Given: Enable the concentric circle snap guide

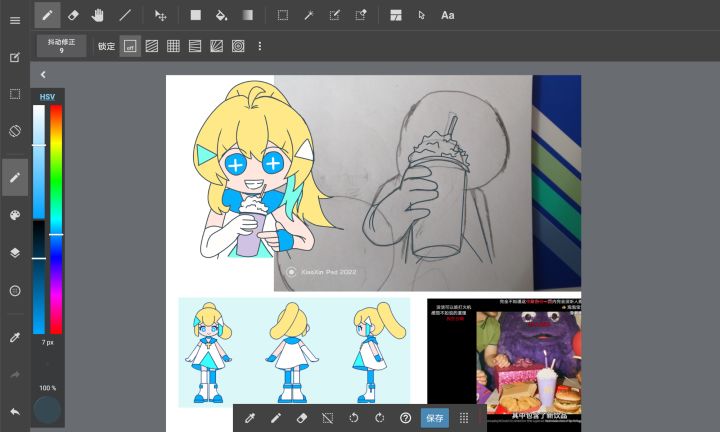Looking at the screenshot, I should coord(238,46).
